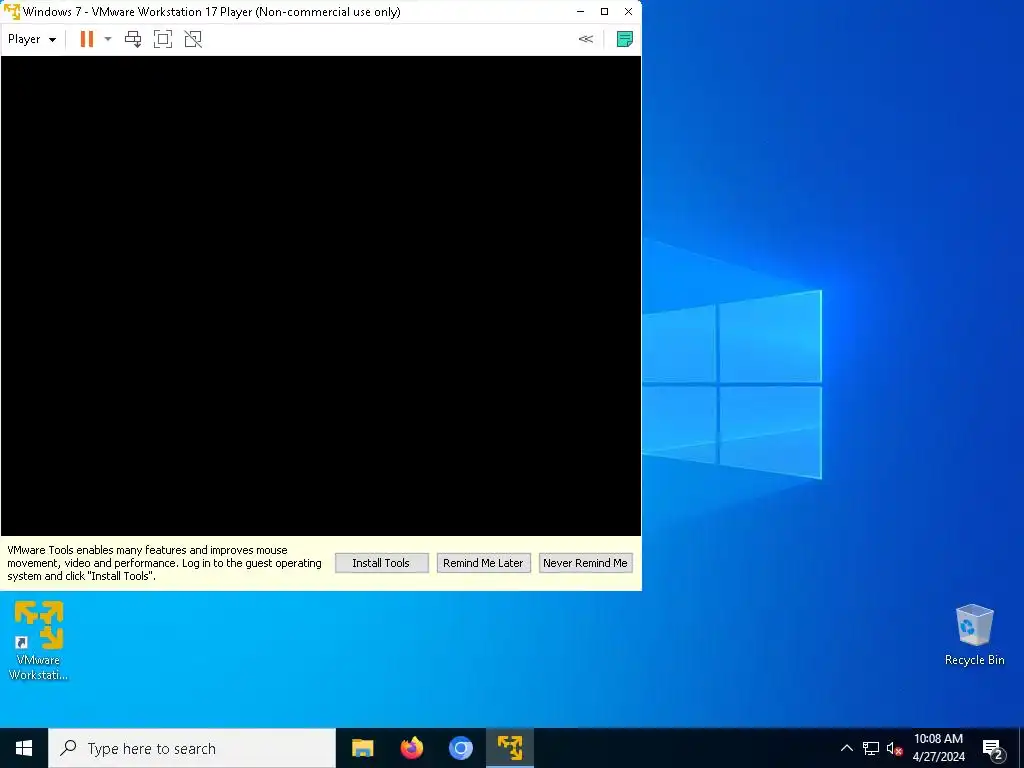Click the Install Tools button
The height and width of the screenshot is (768, 1024).
381,563
